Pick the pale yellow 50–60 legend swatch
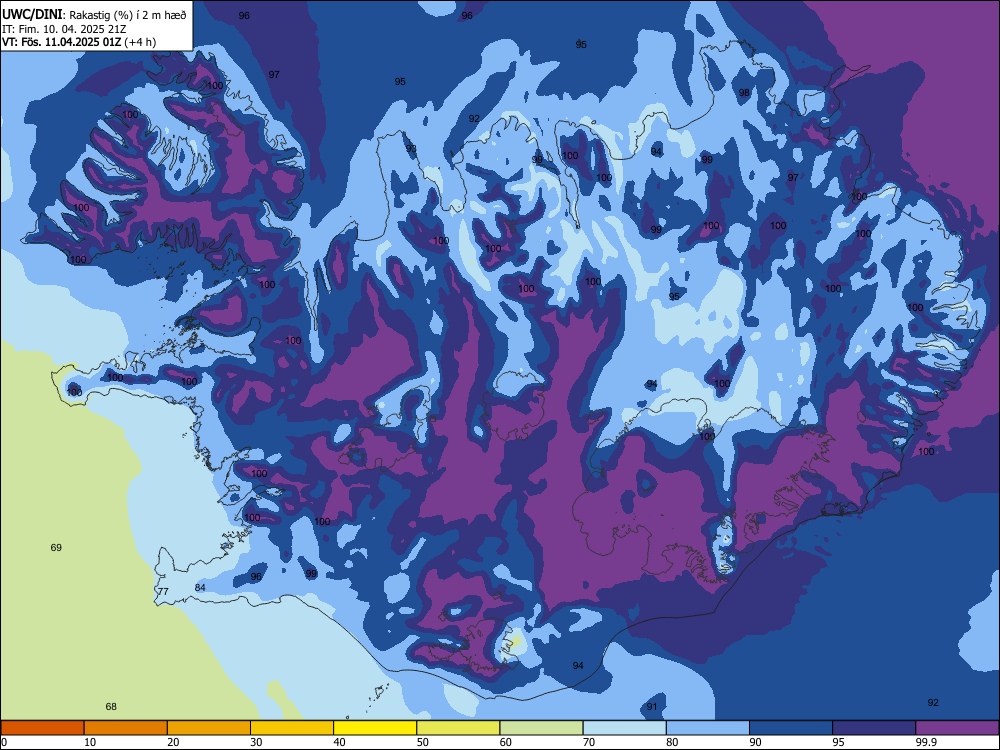This screenshot has height=750, width=1000. pyautogui.click(x=458, y=728)
